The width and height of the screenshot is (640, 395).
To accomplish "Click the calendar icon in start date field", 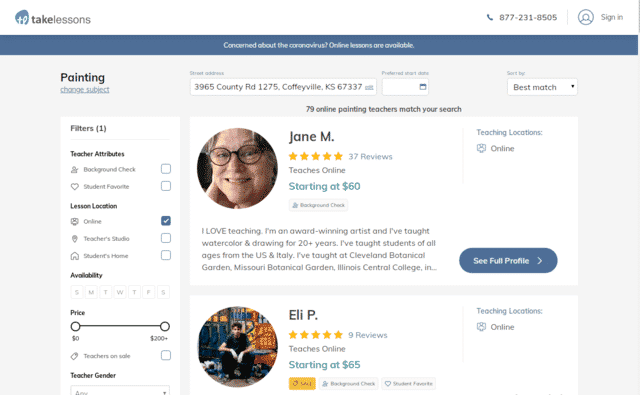I will point(422,87).
